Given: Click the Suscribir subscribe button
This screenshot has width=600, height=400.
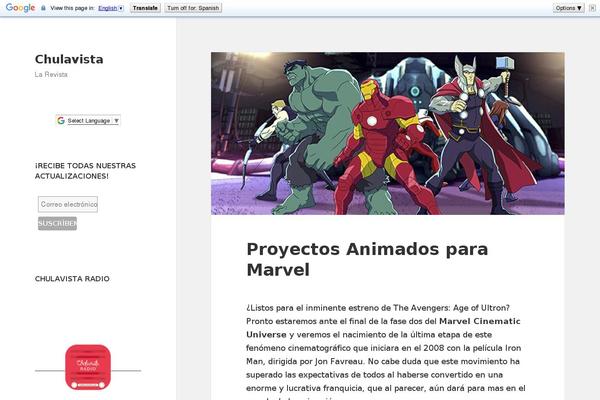Looking at the screenshot, I should coord(57,224).
